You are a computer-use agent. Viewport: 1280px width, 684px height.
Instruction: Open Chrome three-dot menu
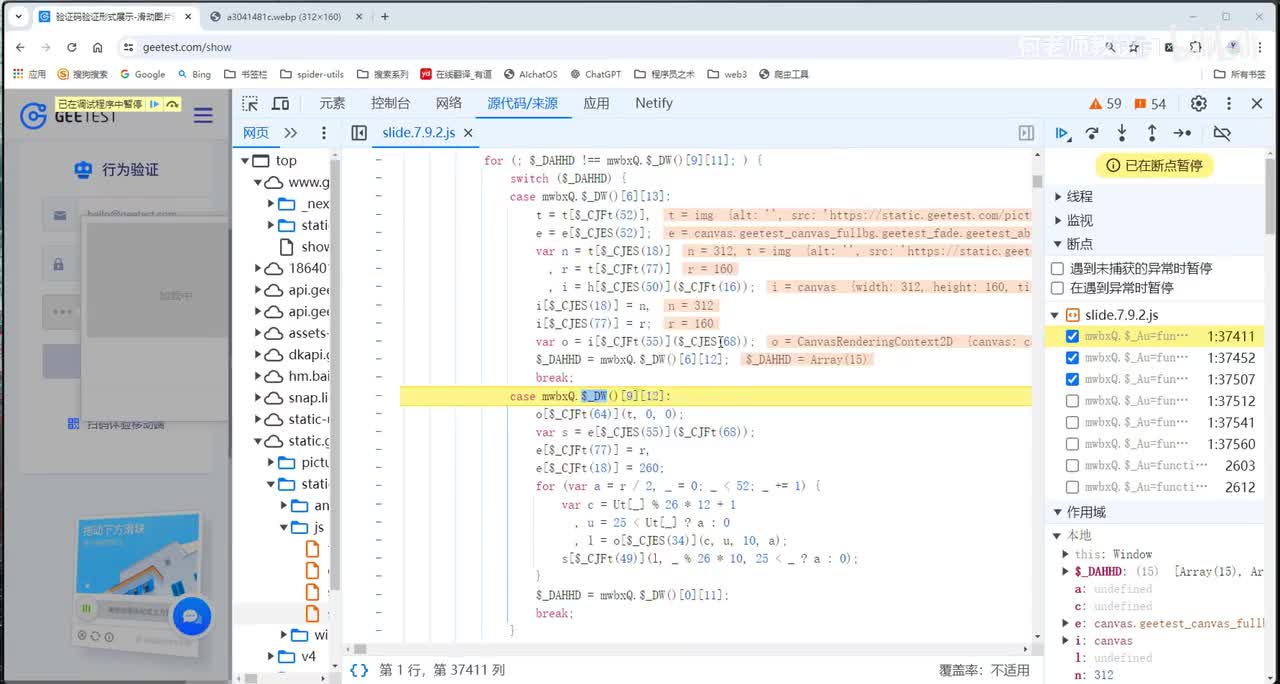(x=1260, y=47)
